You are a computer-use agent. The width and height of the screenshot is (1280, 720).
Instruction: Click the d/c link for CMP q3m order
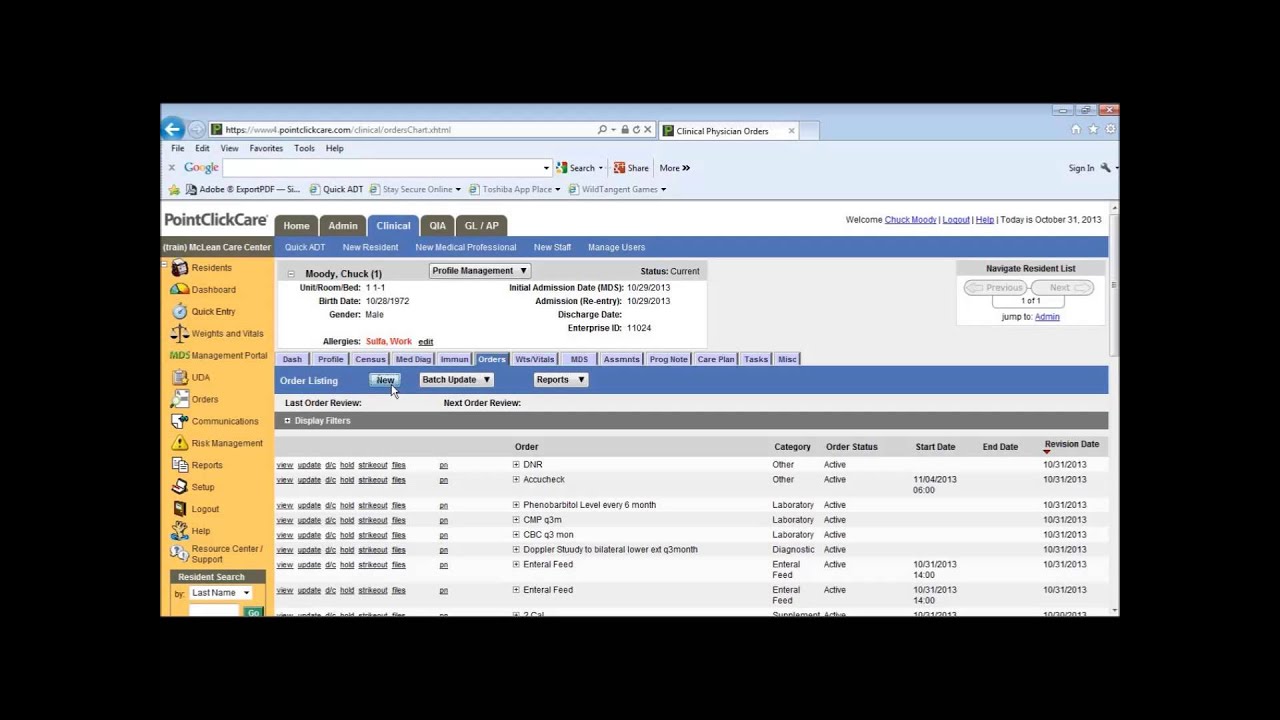click(330, 520)
